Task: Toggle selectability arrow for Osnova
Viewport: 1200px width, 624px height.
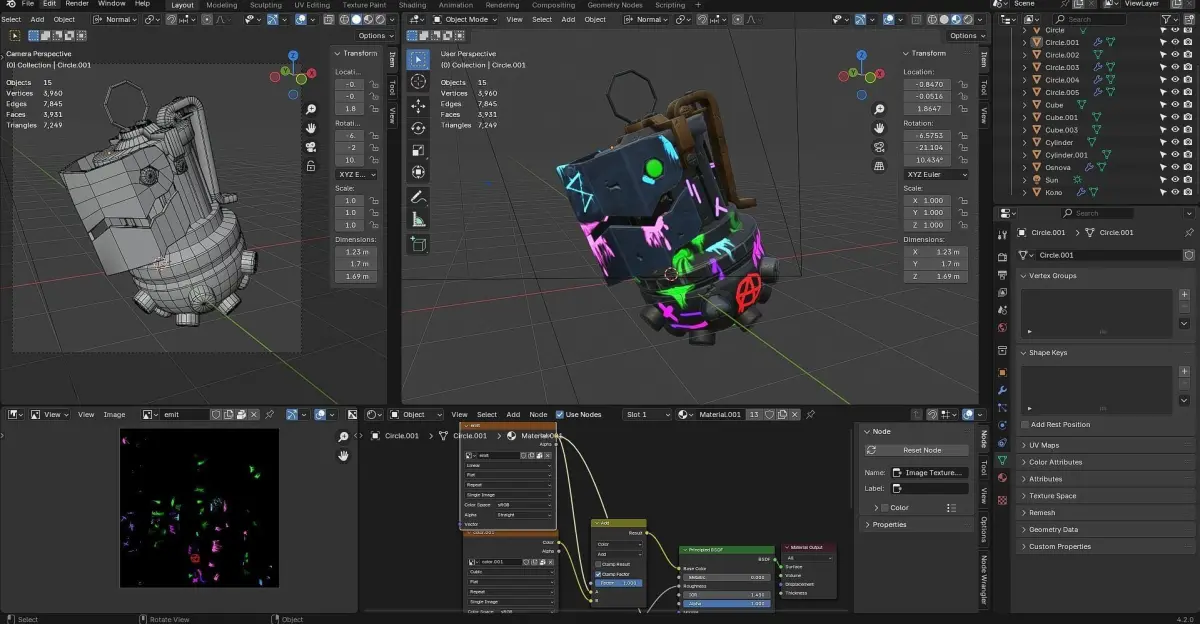Action: pyautogui.click(x=1163, y=167)
